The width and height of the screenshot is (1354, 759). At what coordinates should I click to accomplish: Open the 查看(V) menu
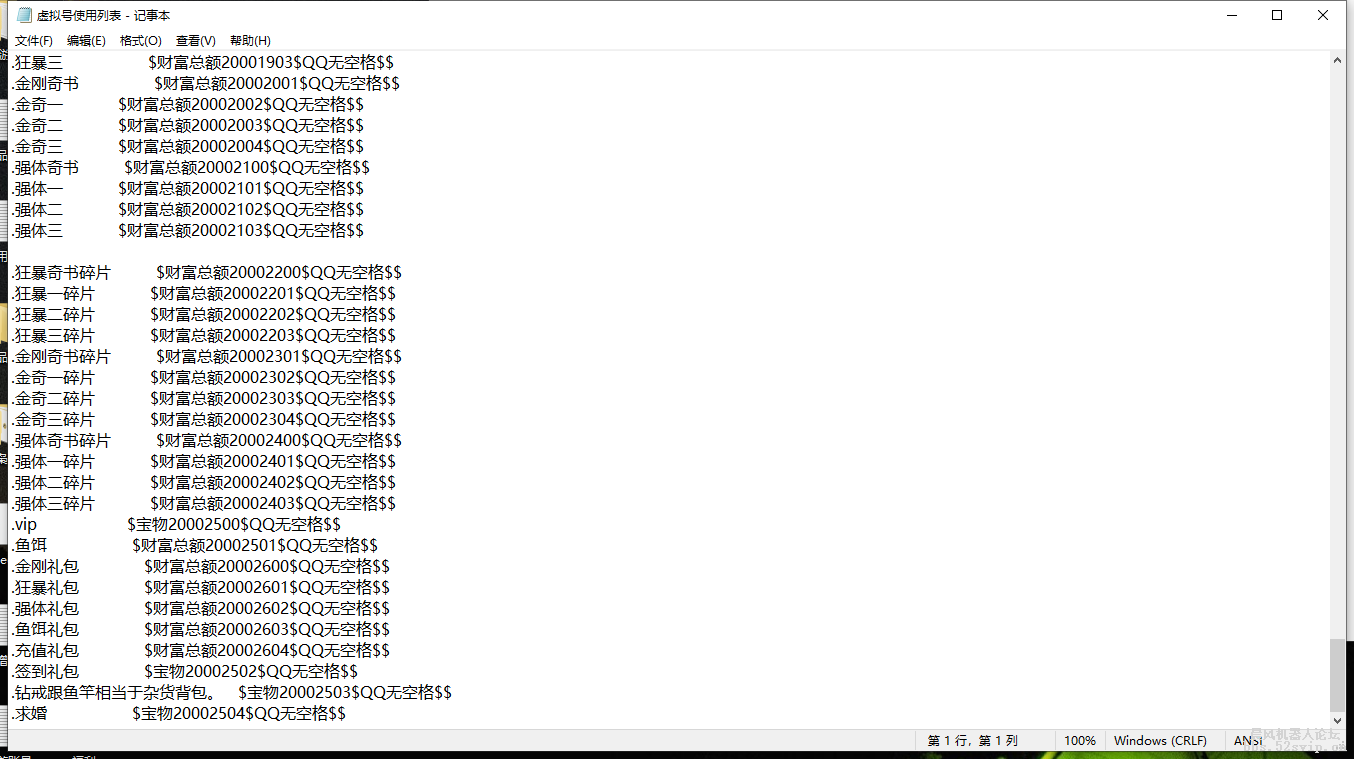(x=195, y=41)
